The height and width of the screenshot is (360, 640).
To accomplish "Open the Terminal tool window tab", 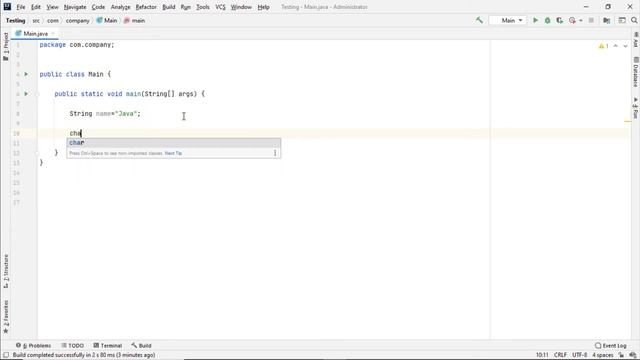I will (108, 345).
